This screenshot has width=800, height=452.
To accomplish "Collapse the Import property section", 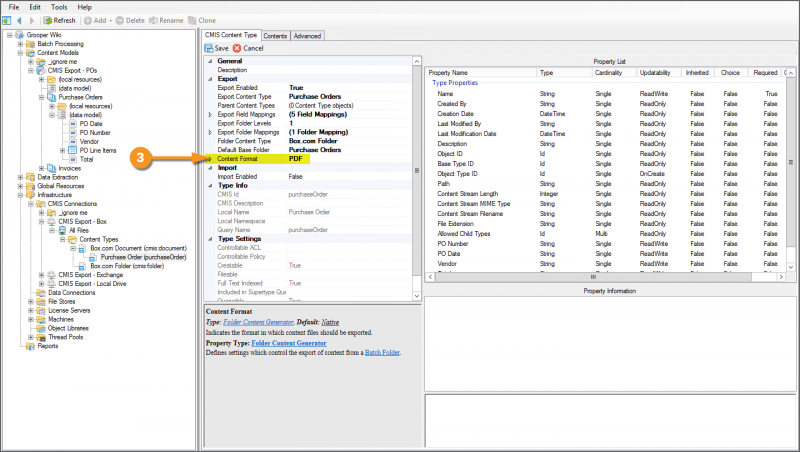I will 210,167.
